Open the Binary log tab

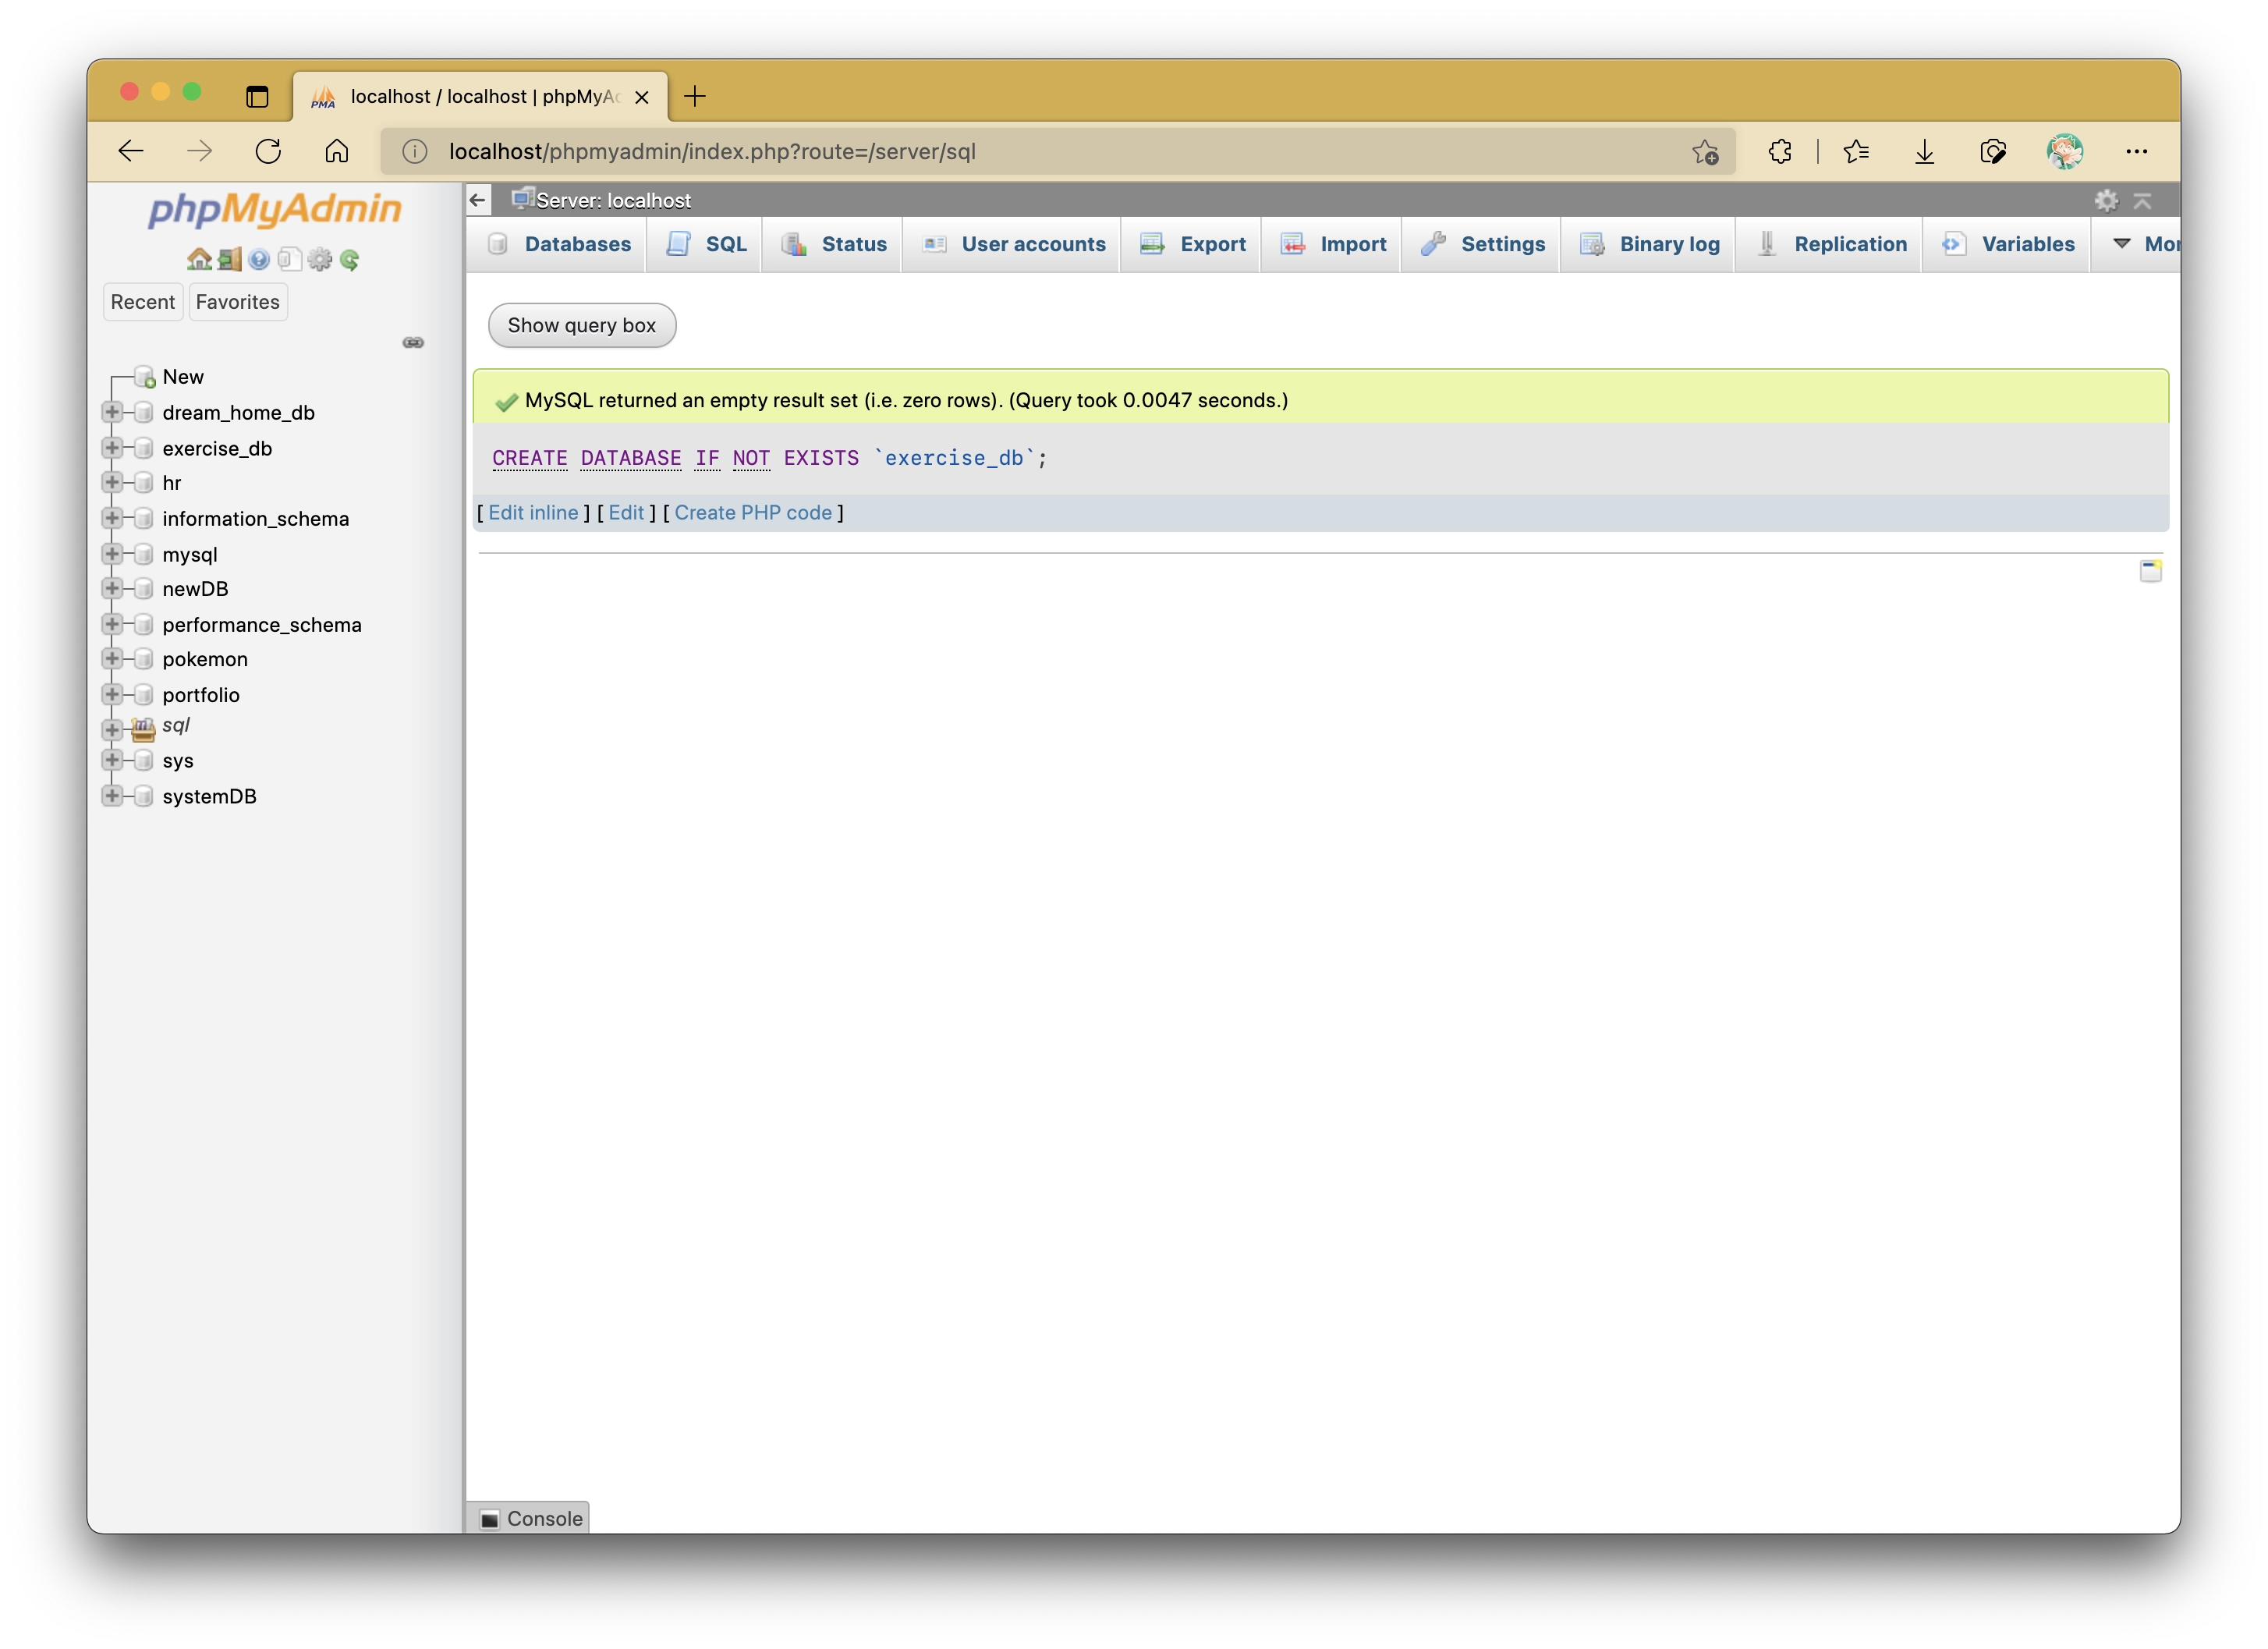[1647, 244]
